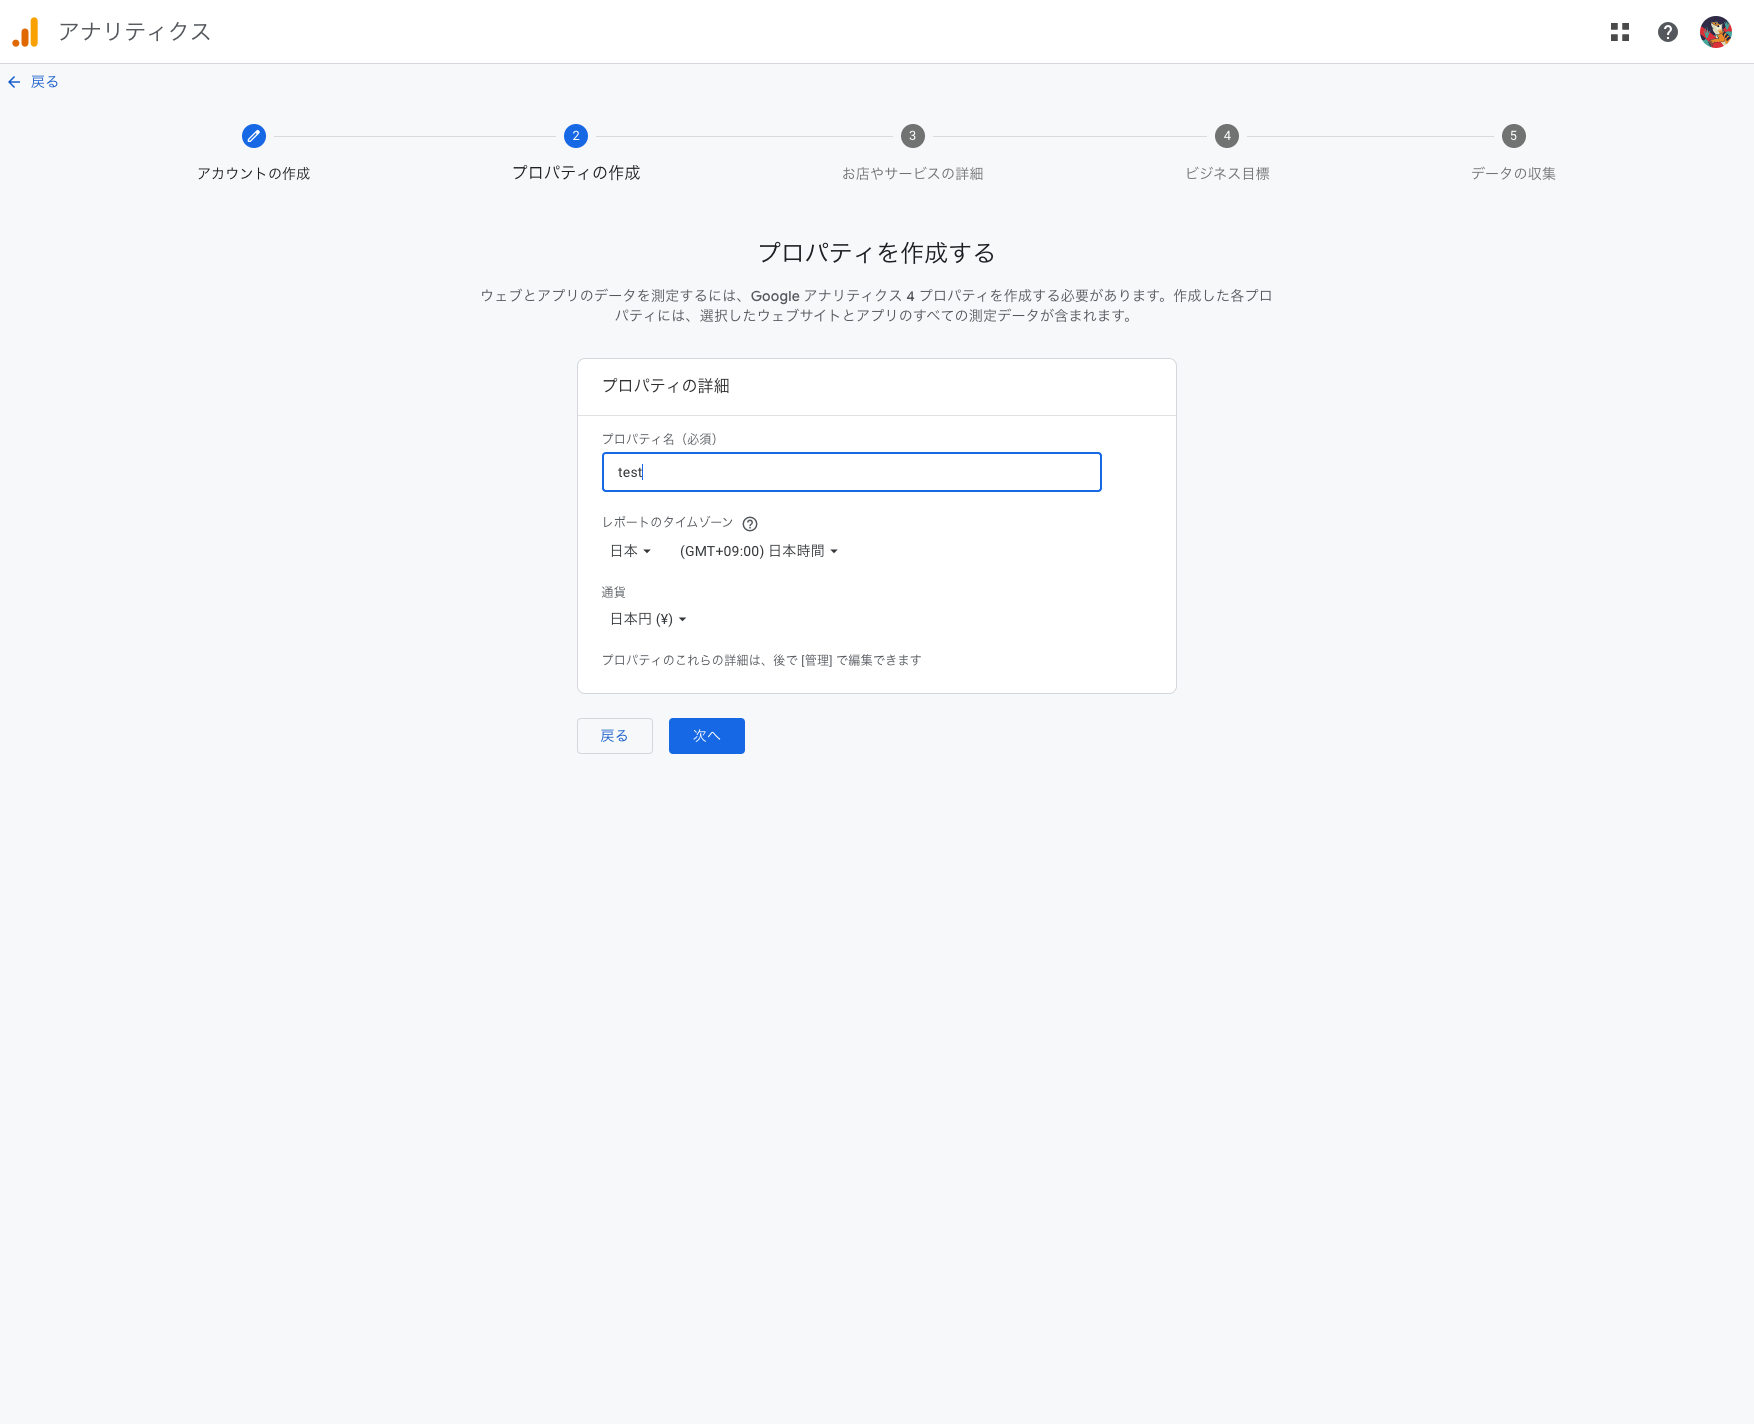Click the step 1 pencil edit icon
This screenshot has width=1754, height=1424.
point(254,136)
